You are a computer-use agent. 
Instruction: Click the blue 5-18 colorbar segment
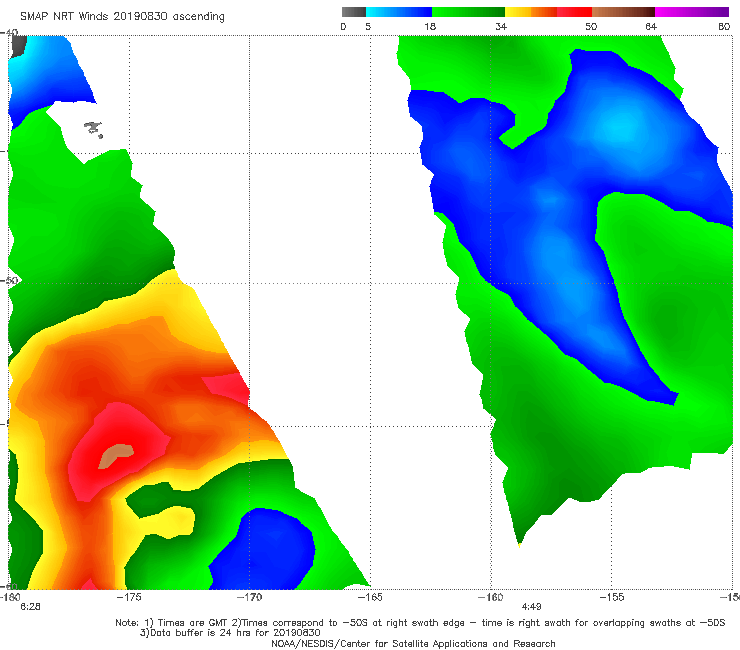399,12
